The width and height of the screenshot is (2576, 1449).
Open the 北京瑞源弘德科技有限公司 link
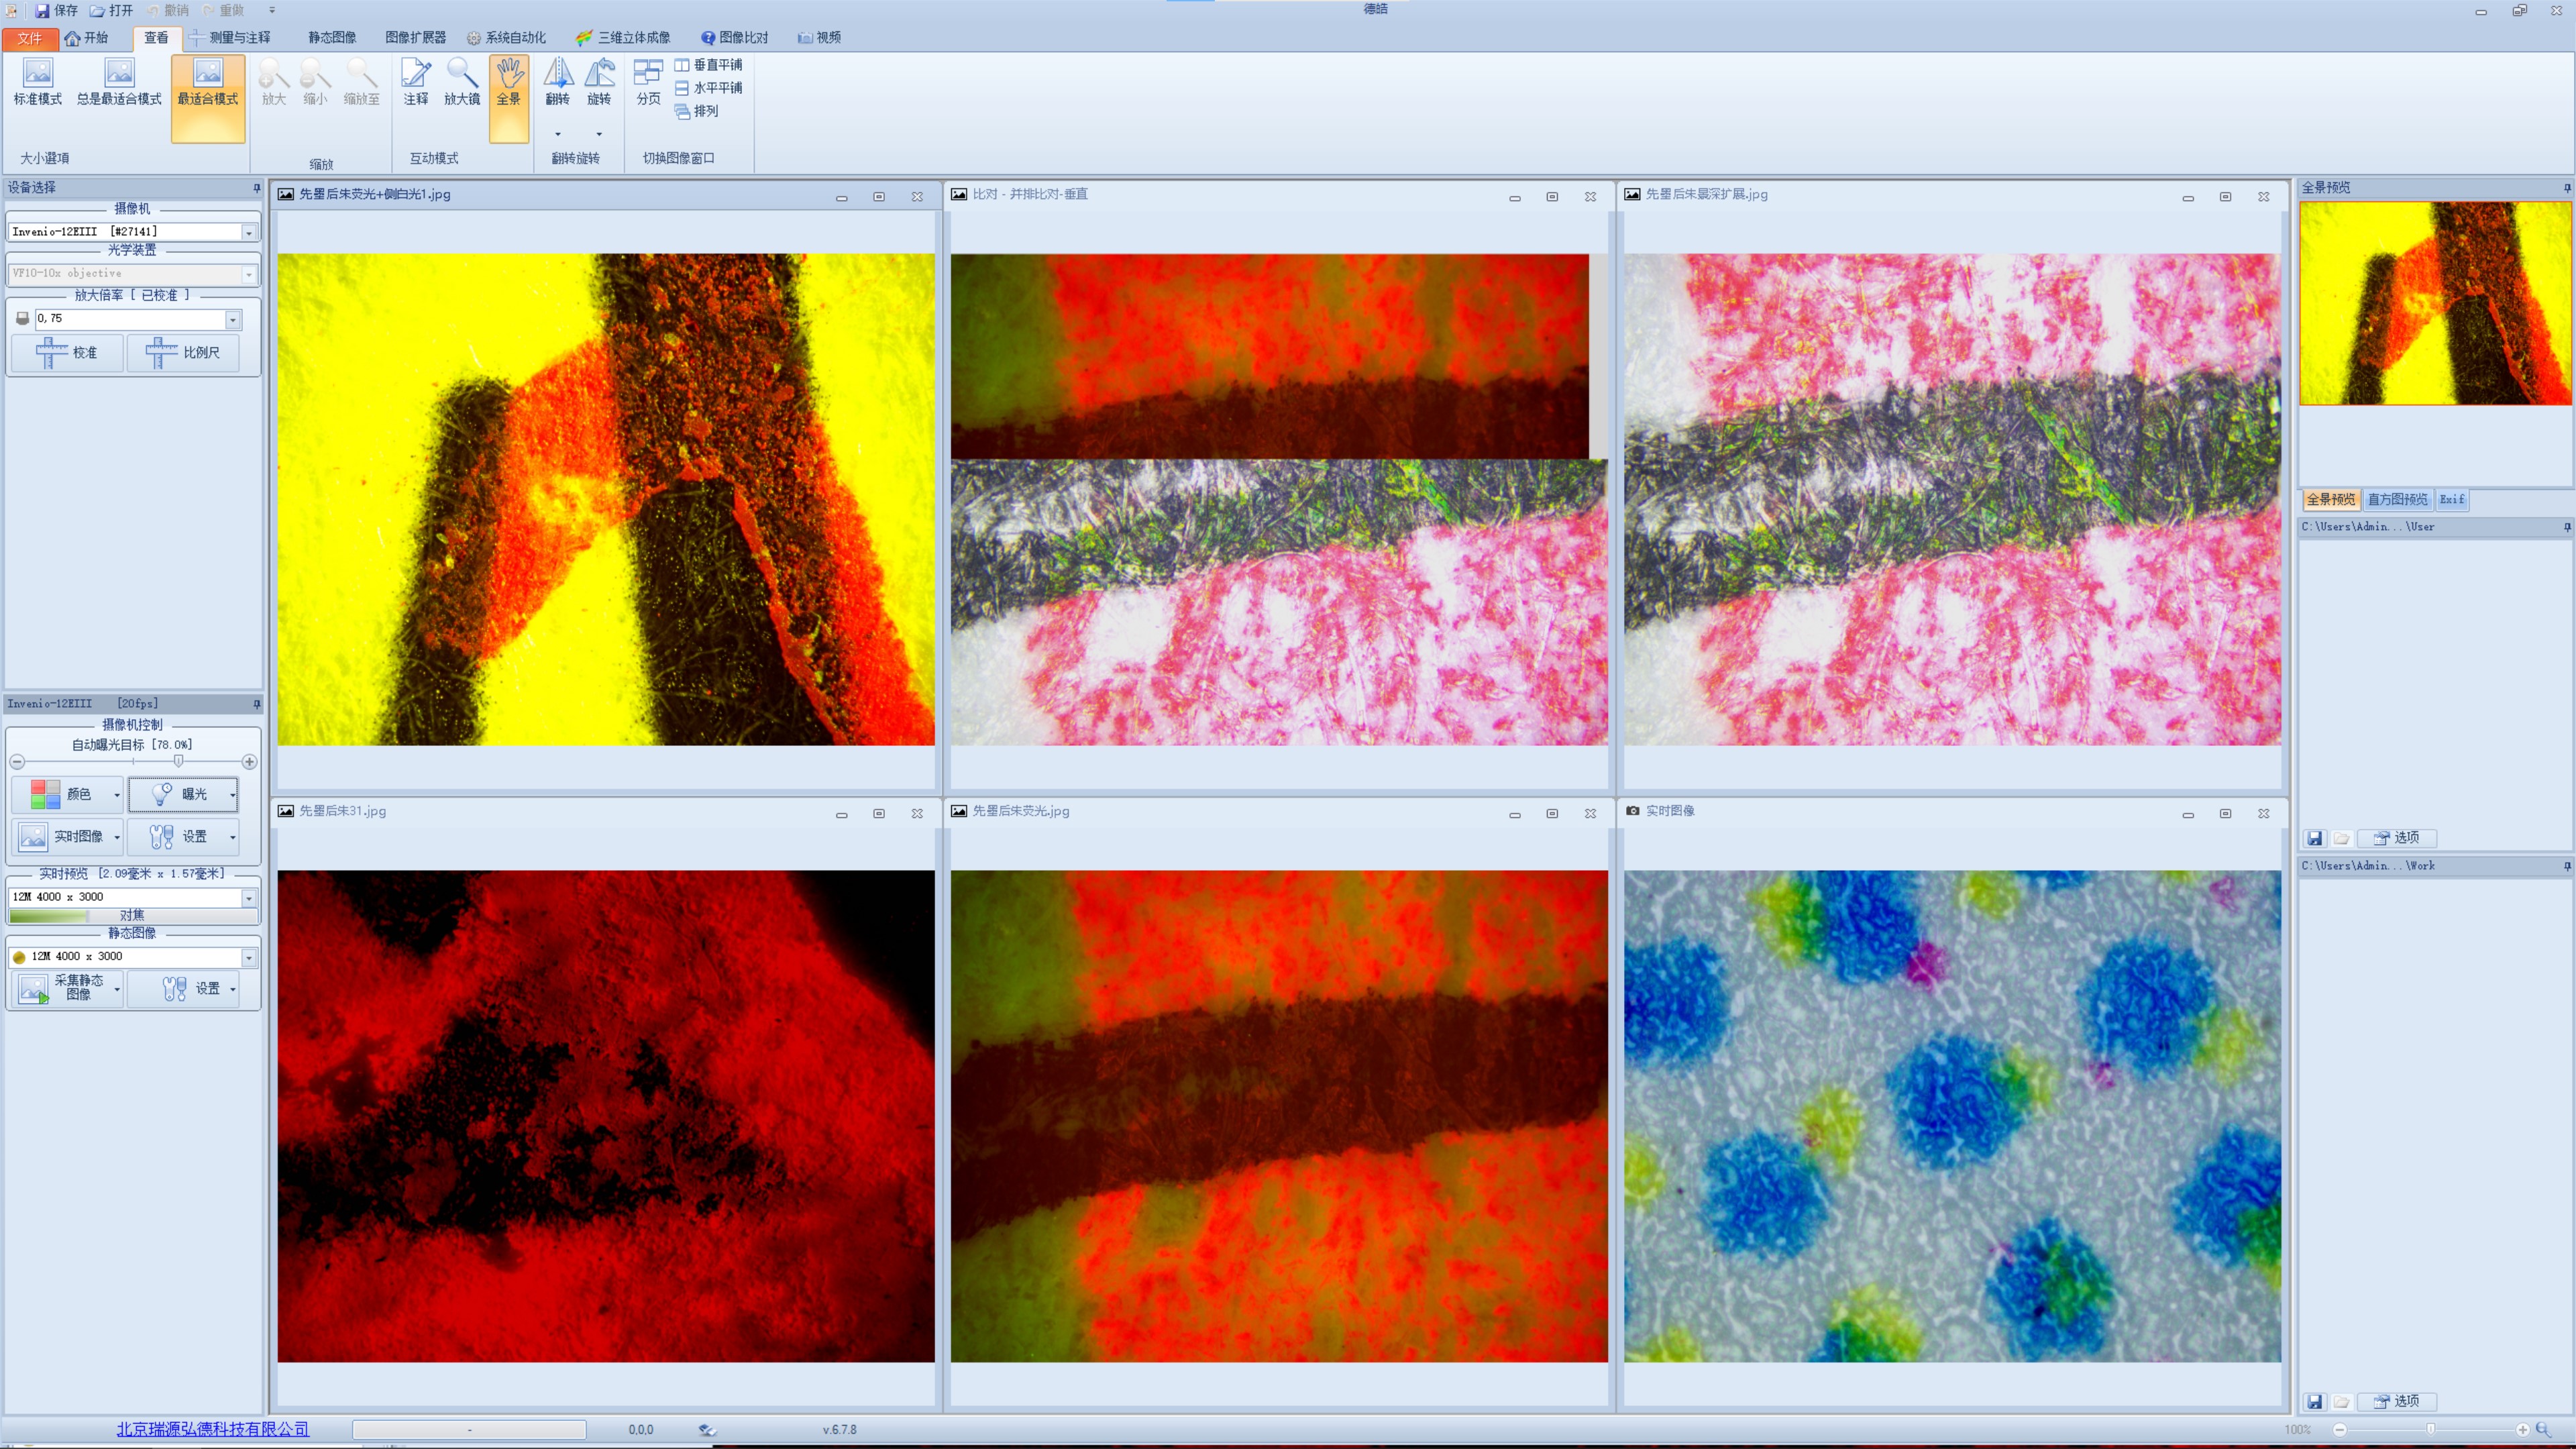(x=213, y=1429)
